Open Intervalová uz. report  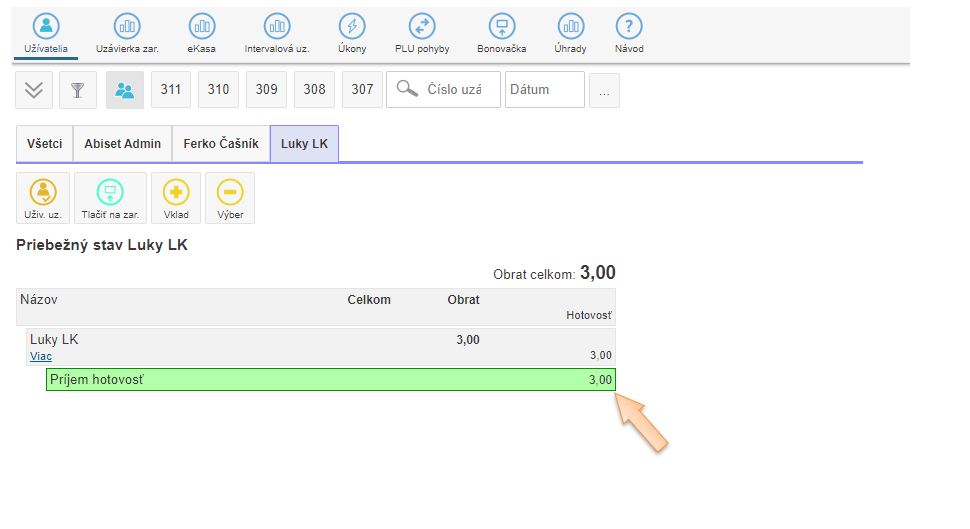[x=277, y=27]
